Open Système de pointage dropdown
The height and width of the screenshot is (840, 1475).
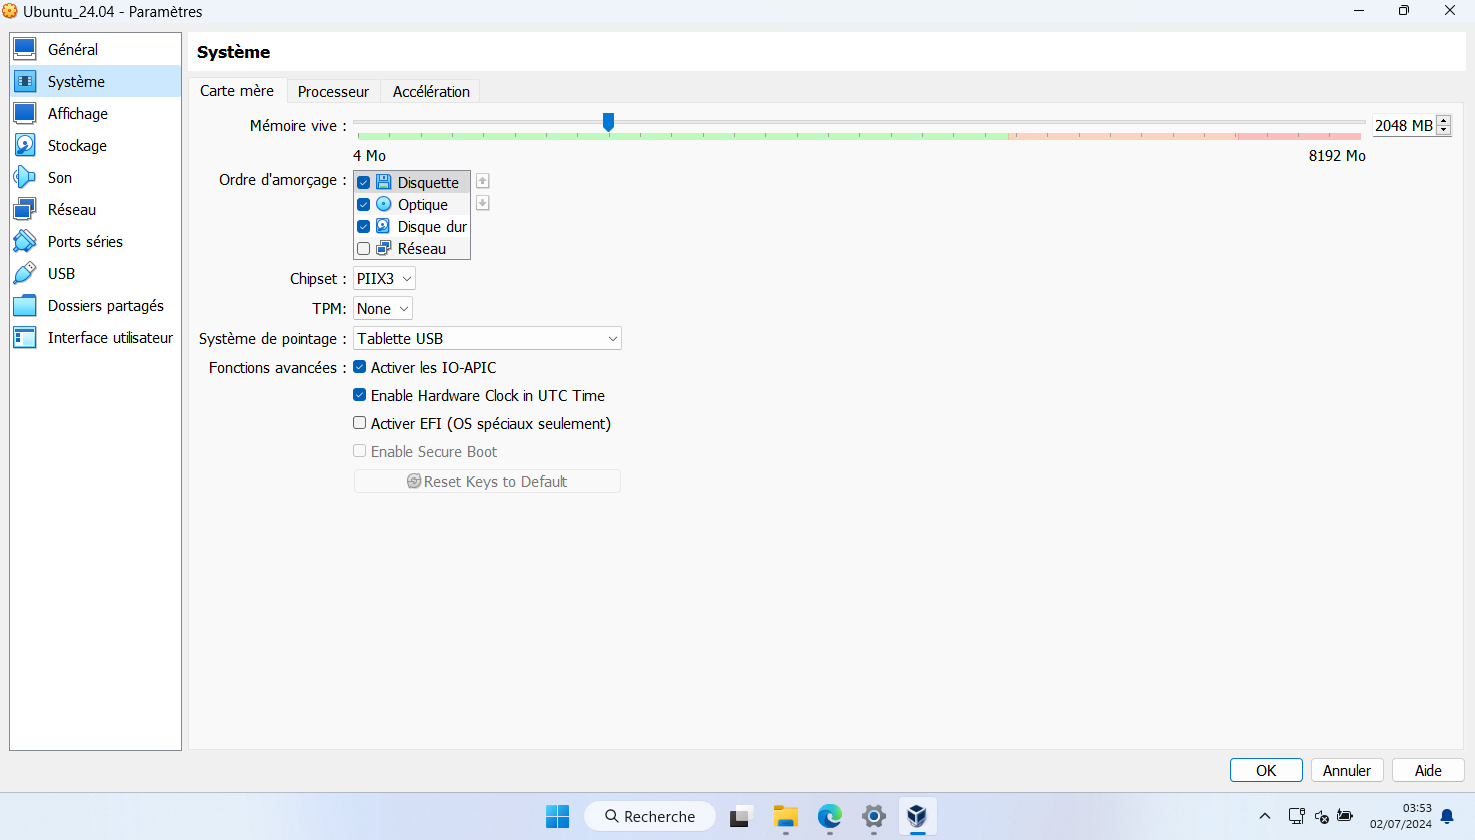point(487,338)
